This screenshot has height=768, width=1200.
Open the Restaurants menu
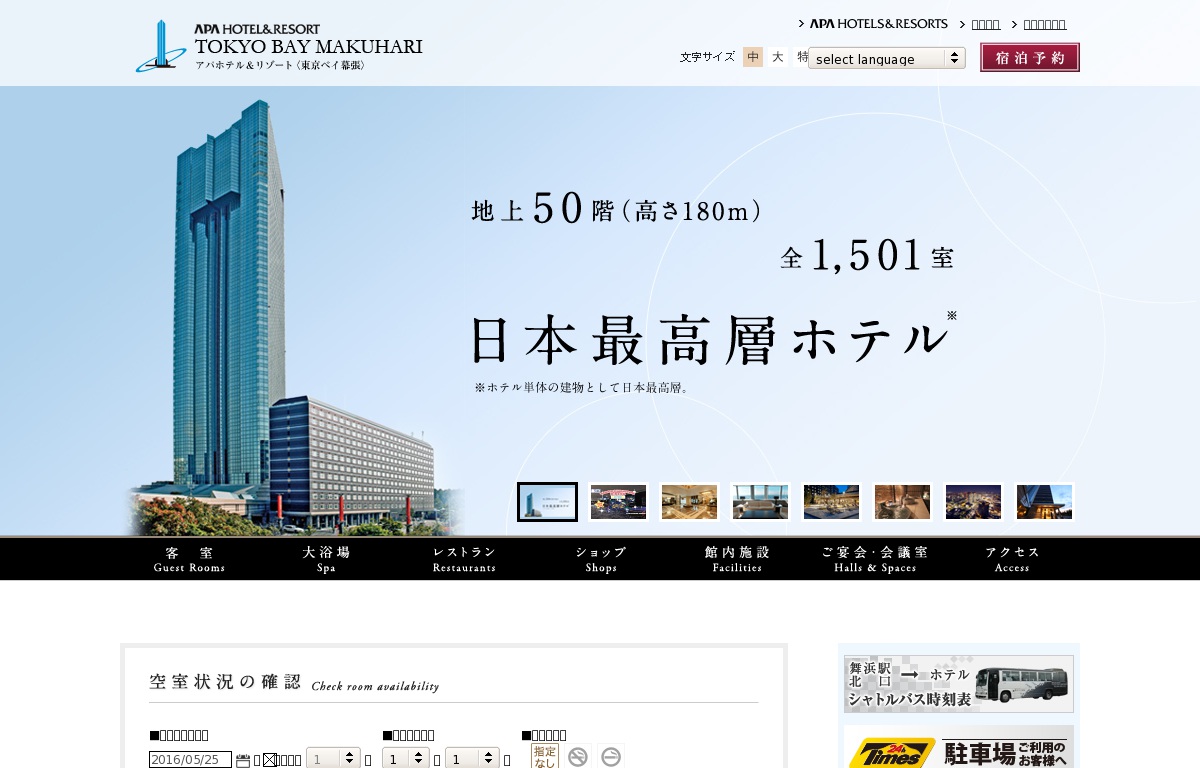click(x=464, y=559)
